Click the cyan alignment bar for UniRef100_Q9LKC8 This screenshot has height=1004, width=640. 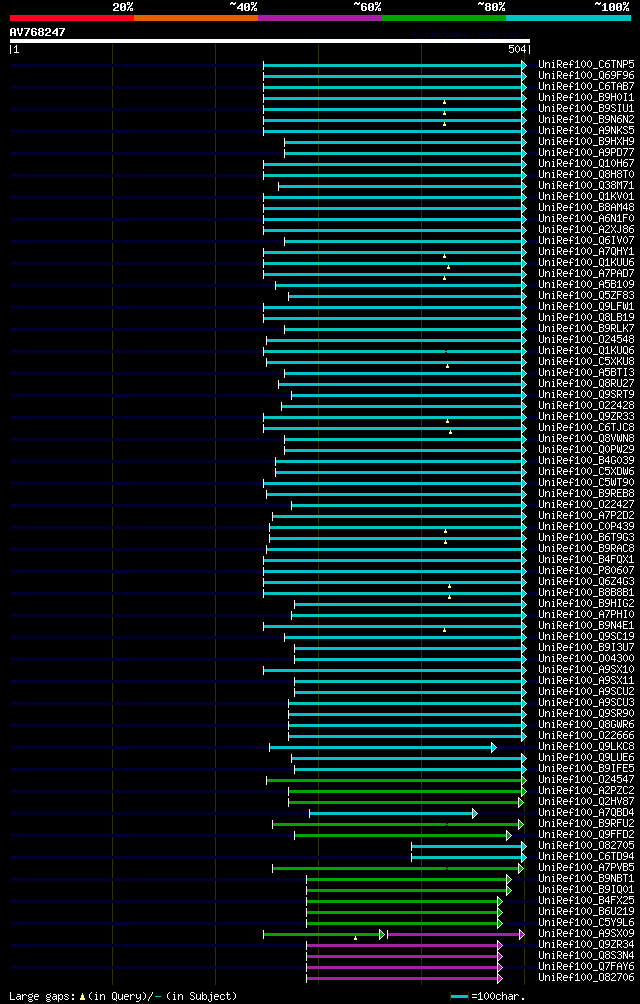pos(383,748)
